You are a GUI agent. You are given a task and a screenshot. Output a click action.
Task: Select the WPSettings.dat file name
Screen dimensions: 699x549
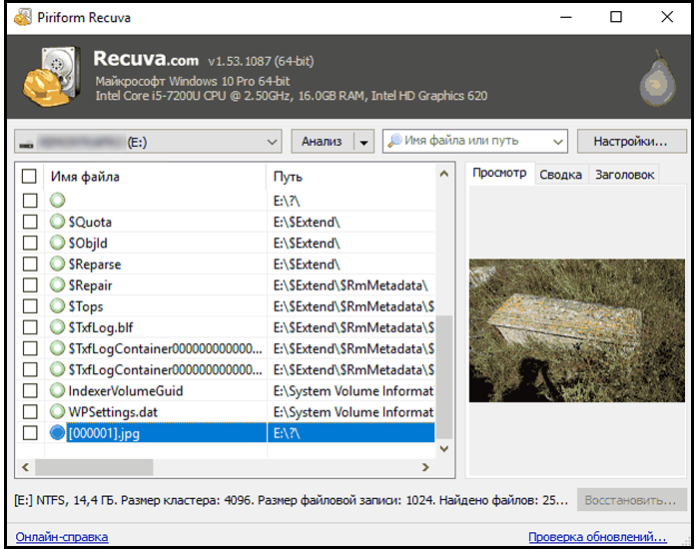(x=113, y=411)
